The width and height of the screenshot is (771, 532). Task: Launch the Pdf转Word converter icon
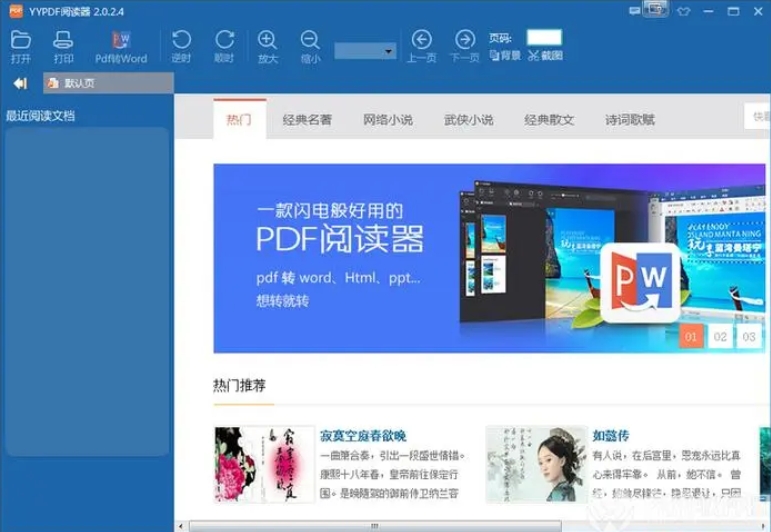coord(121,46)
